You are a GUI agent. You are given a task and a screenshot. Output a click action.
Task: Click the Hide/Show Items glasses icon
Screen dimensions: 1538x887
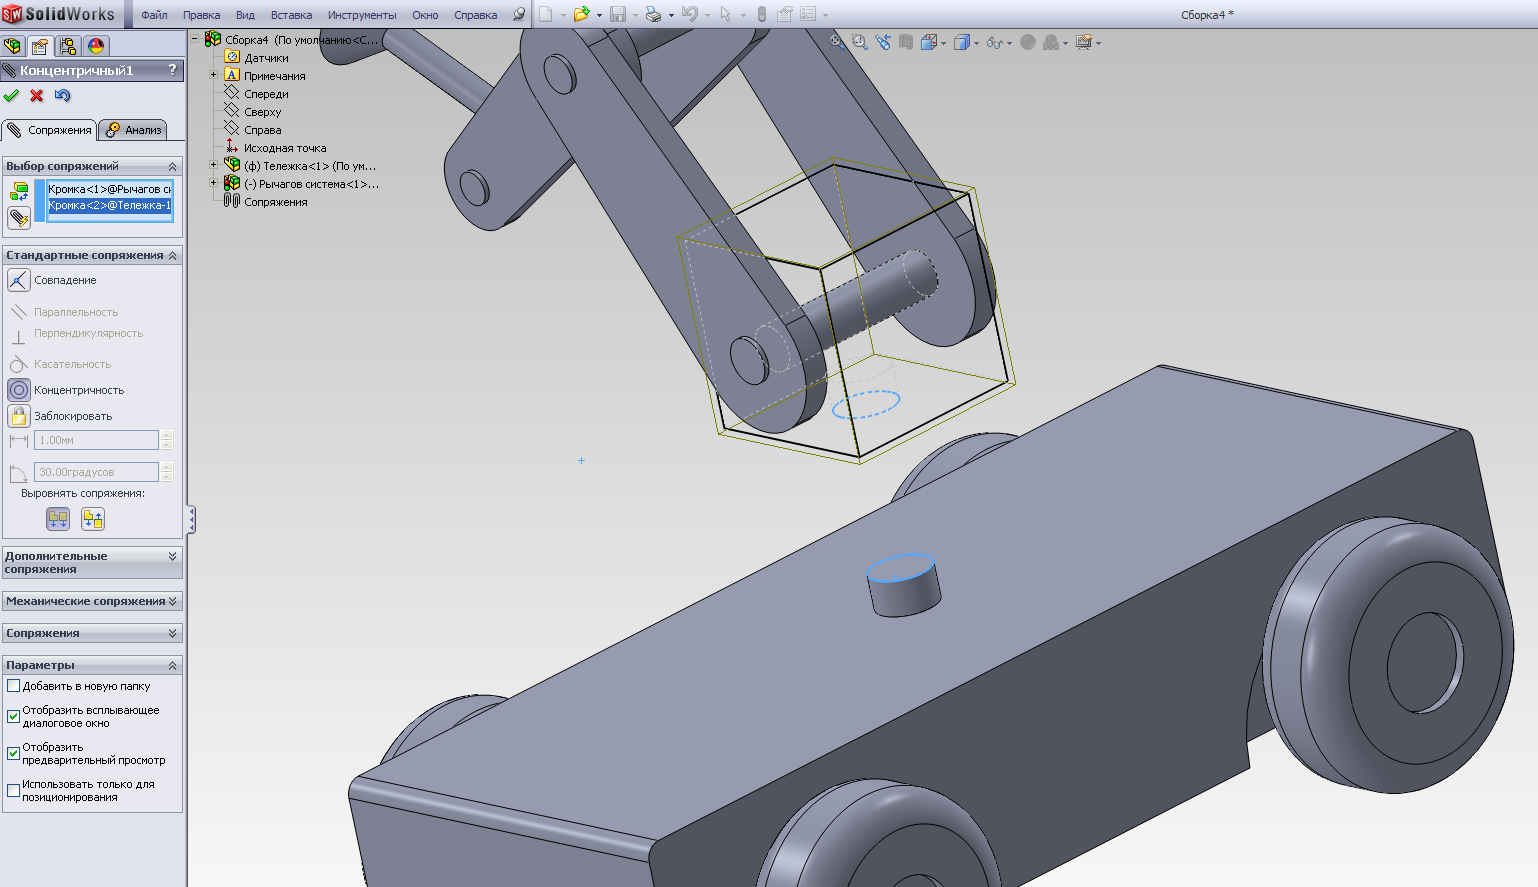coord(994,42)
